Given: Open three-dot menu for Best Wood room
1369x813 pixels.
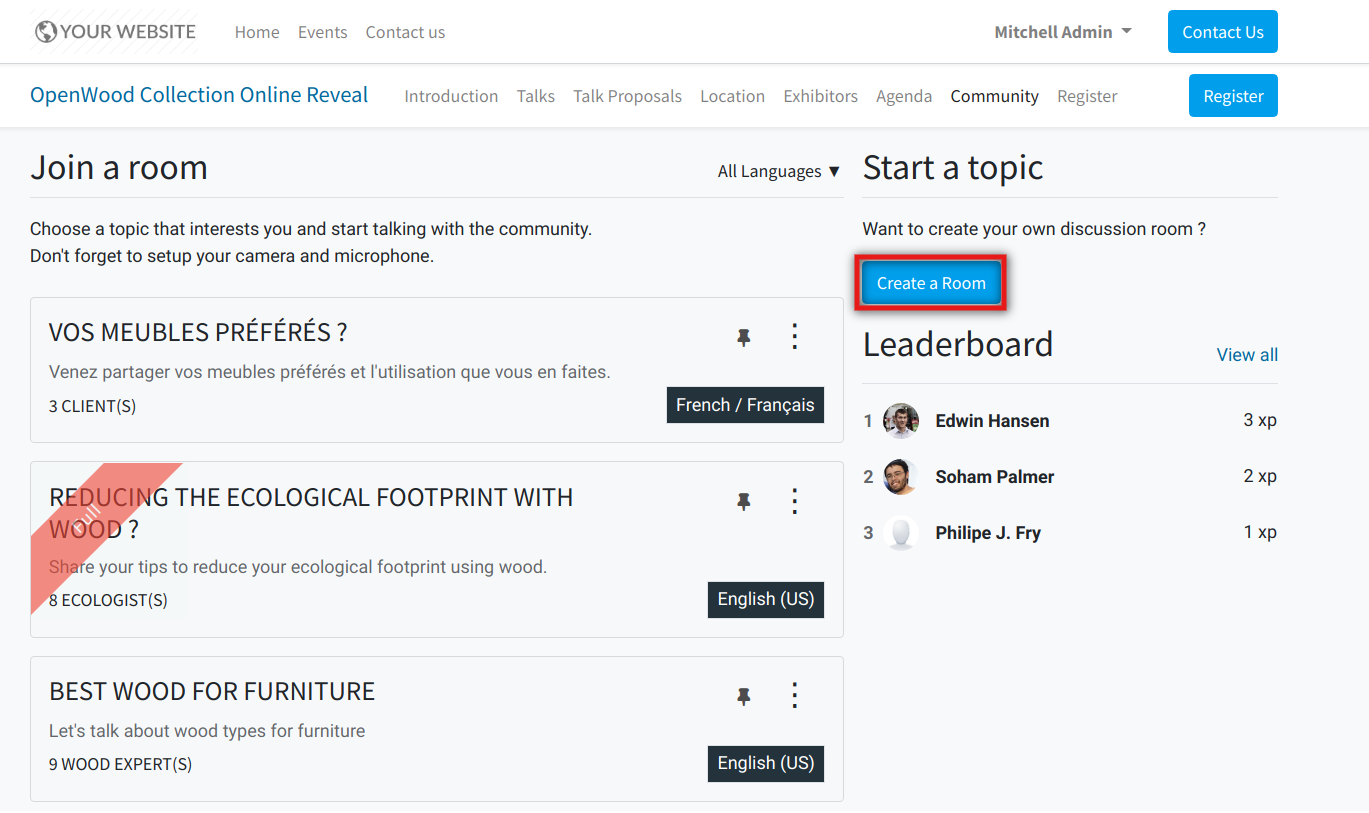Looking at the screenshot, I should (795, 695).
